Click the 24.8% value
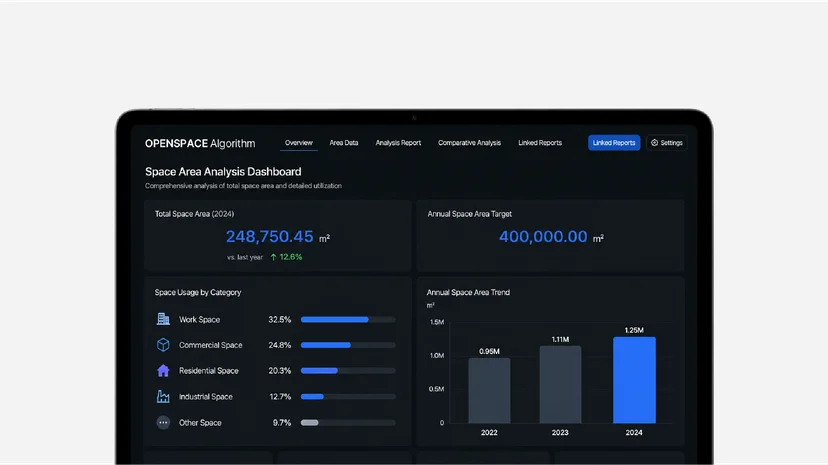This screenshot has height=465, width=828. [x=279, y=345]
